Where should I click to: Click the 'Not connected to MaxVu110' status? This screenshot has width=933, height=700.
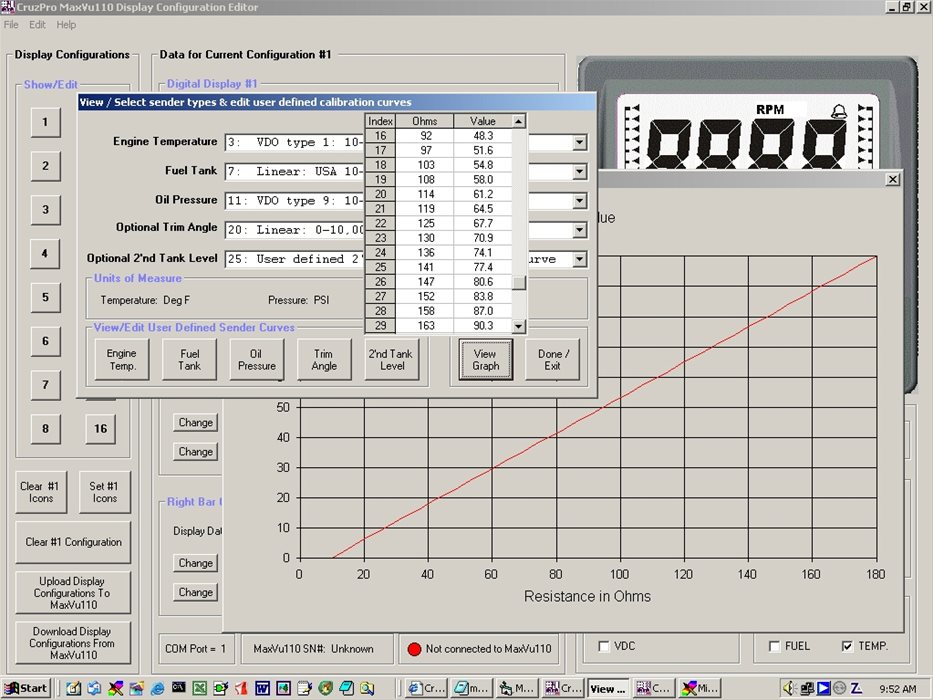pyautogui.click(x=480, y=649)
